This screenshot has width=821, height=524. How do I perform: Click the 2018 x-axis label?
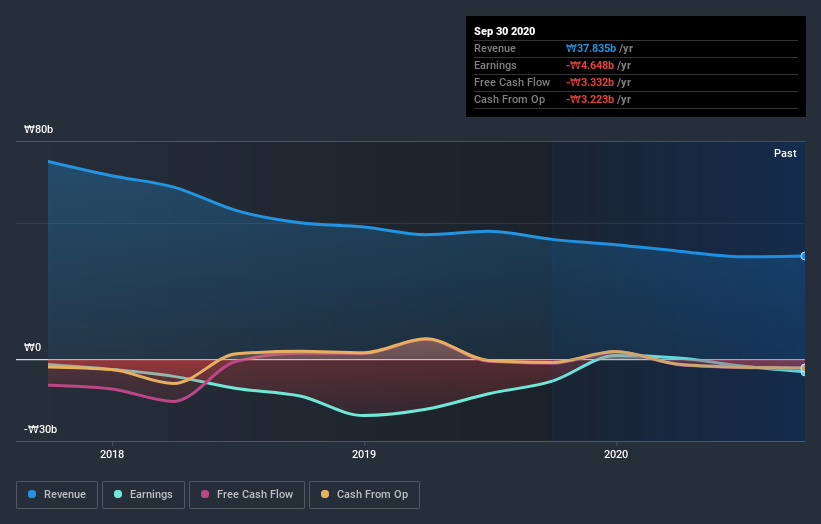pyautogui.click(x=112, y=454)
